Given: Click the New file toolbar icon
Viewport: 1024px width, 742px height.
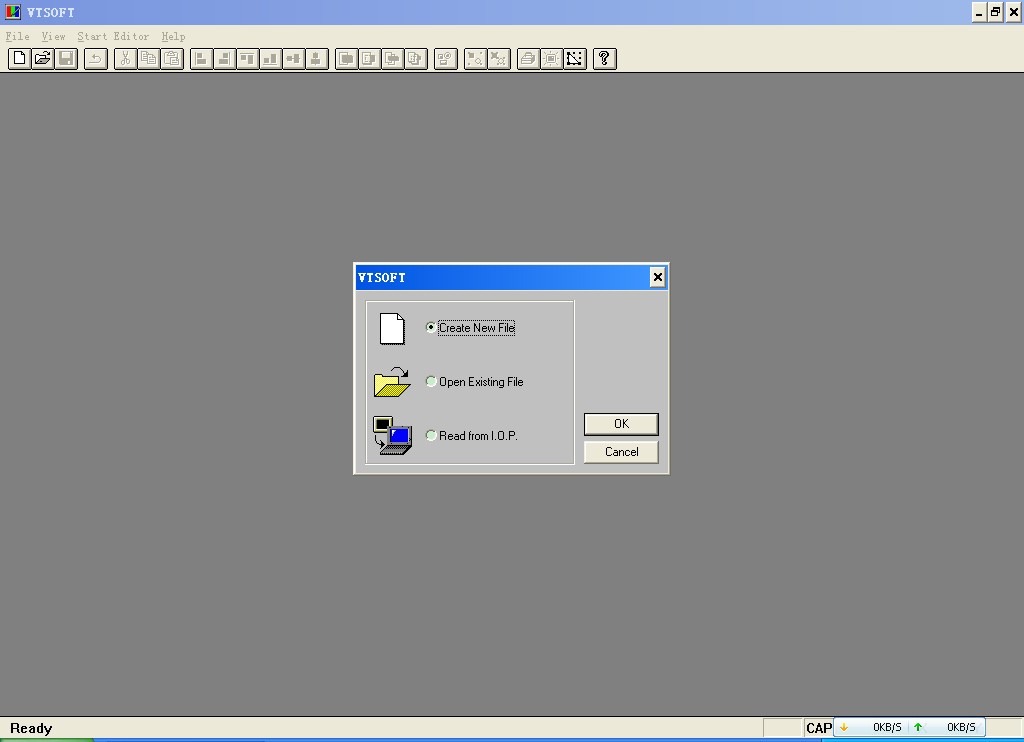Looking at the screenshot, I should (x=19, y=59).
